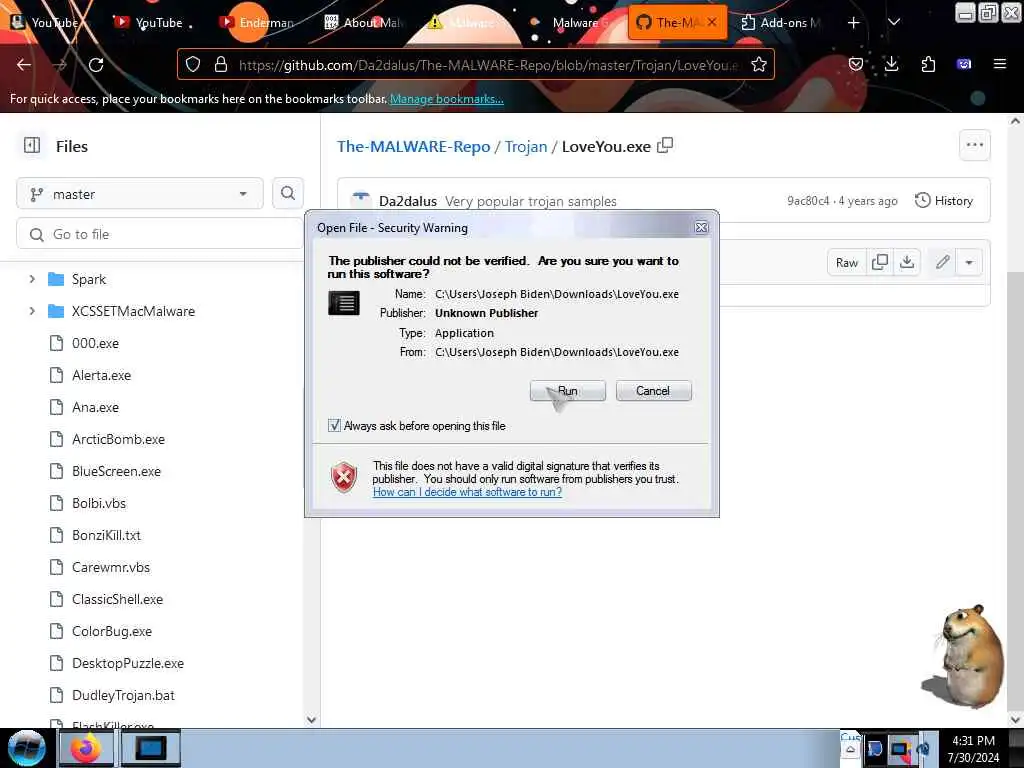The height and width of the screenshot is (768, 1024).
Task: Copy raw file contents icon
Action: (880, 263)
